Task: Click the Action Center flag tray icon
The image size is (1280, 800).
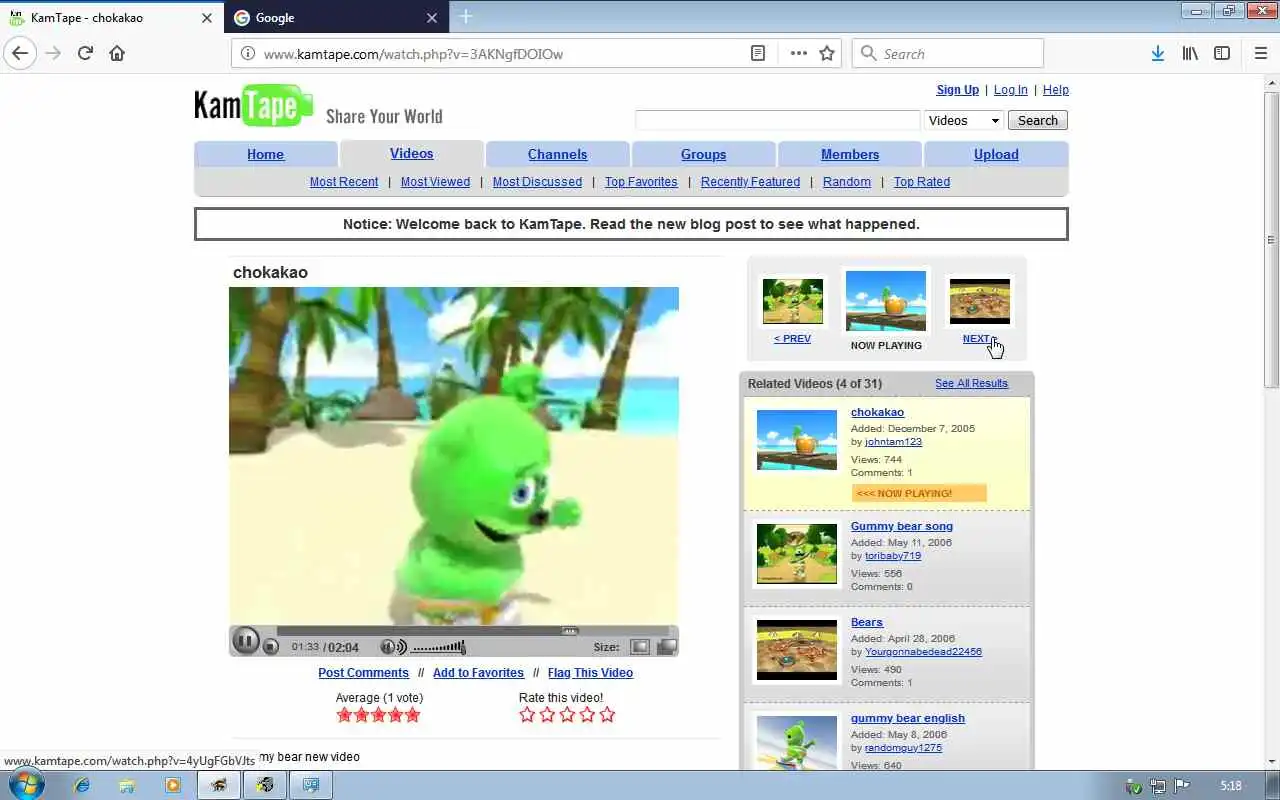Action: pos(1182,785)
